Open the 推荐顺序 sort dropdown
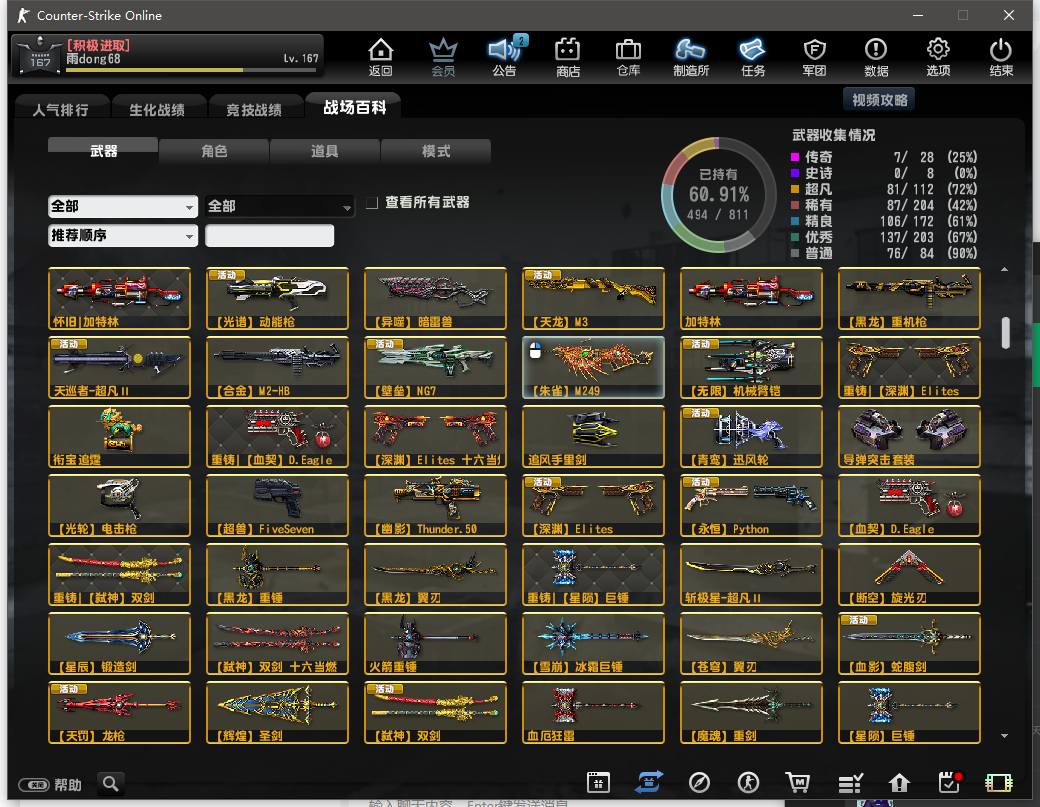 tap(123, 235)
